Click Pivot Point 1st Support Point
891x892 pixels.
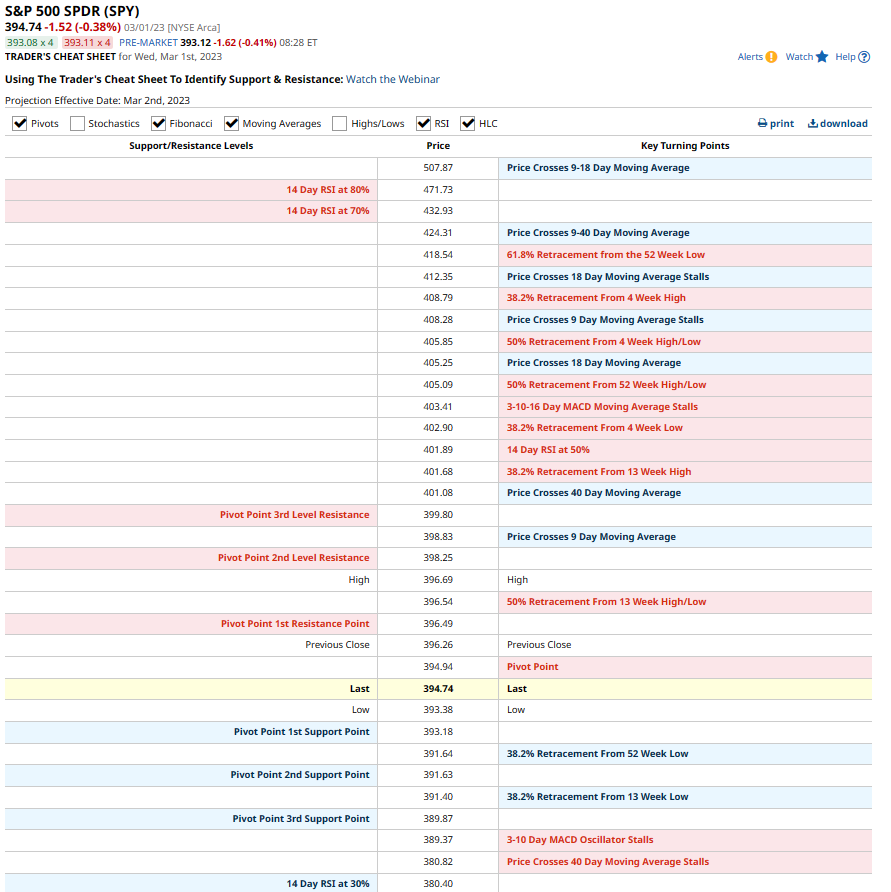(302, 732)
